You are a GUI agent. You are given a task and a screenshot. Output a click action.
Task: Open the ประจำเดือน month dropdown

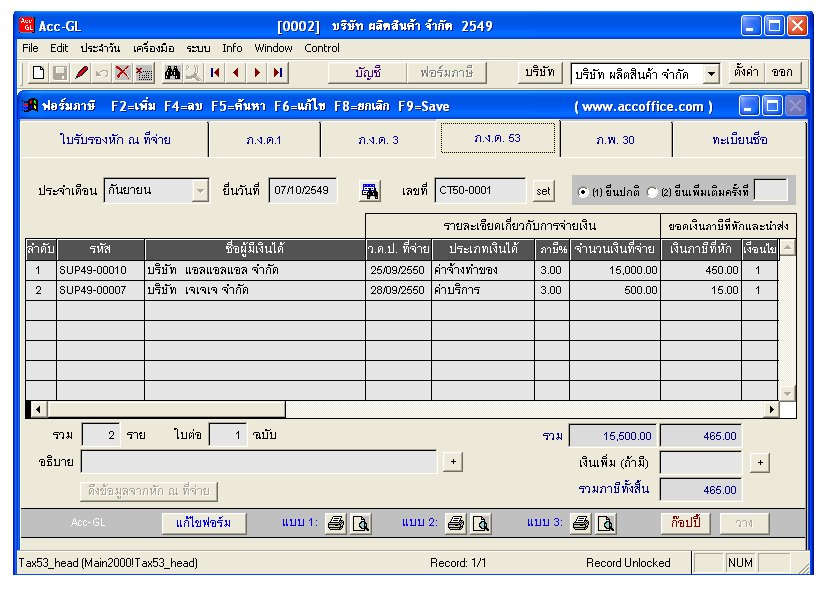200,191
